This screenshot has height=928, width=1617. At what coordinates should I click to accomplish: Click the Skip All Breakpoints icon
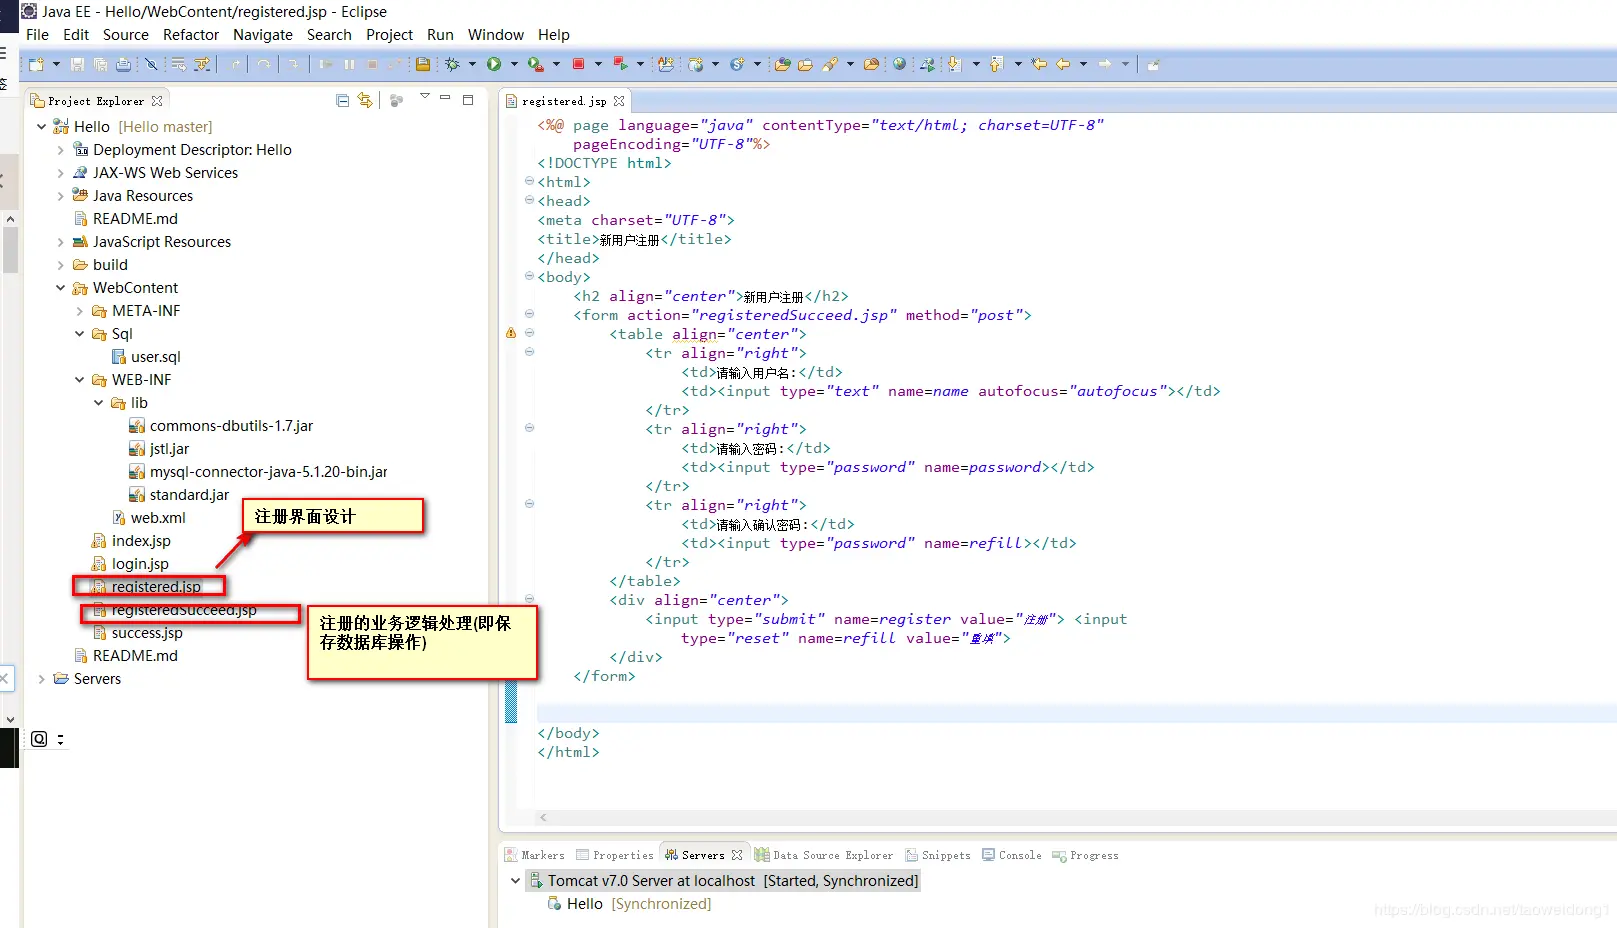click(151, 64)
